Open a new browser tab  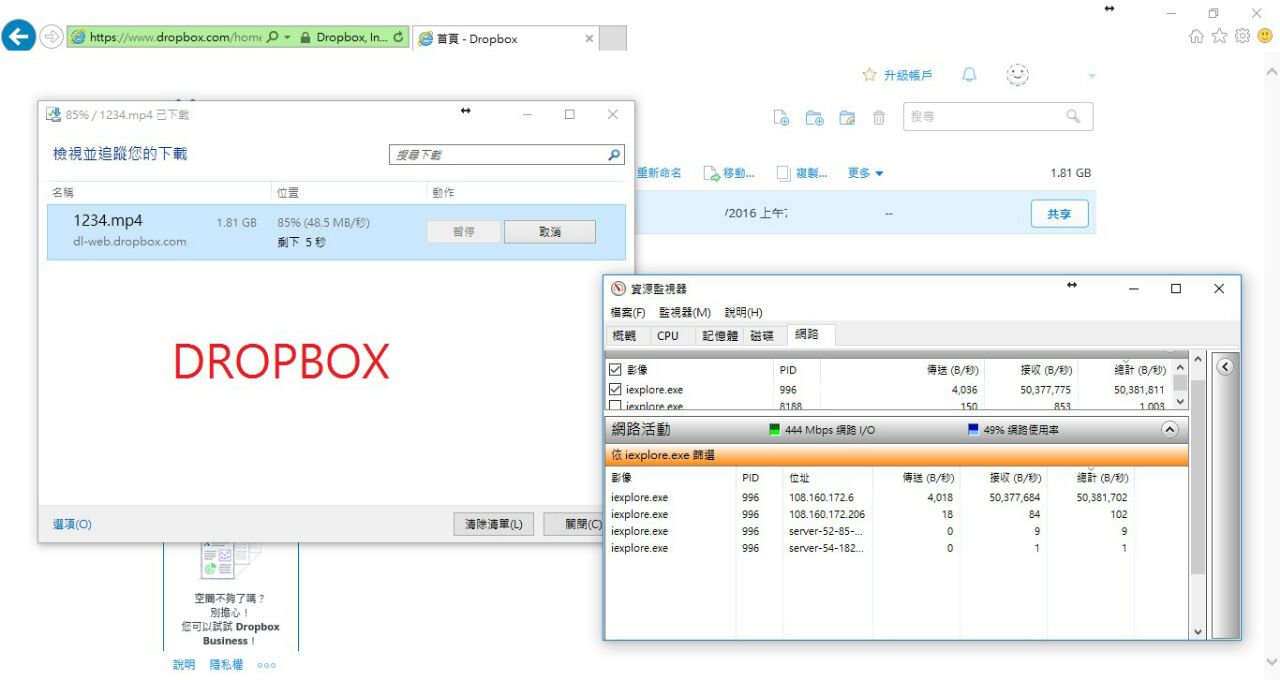(x=613, y=39)
